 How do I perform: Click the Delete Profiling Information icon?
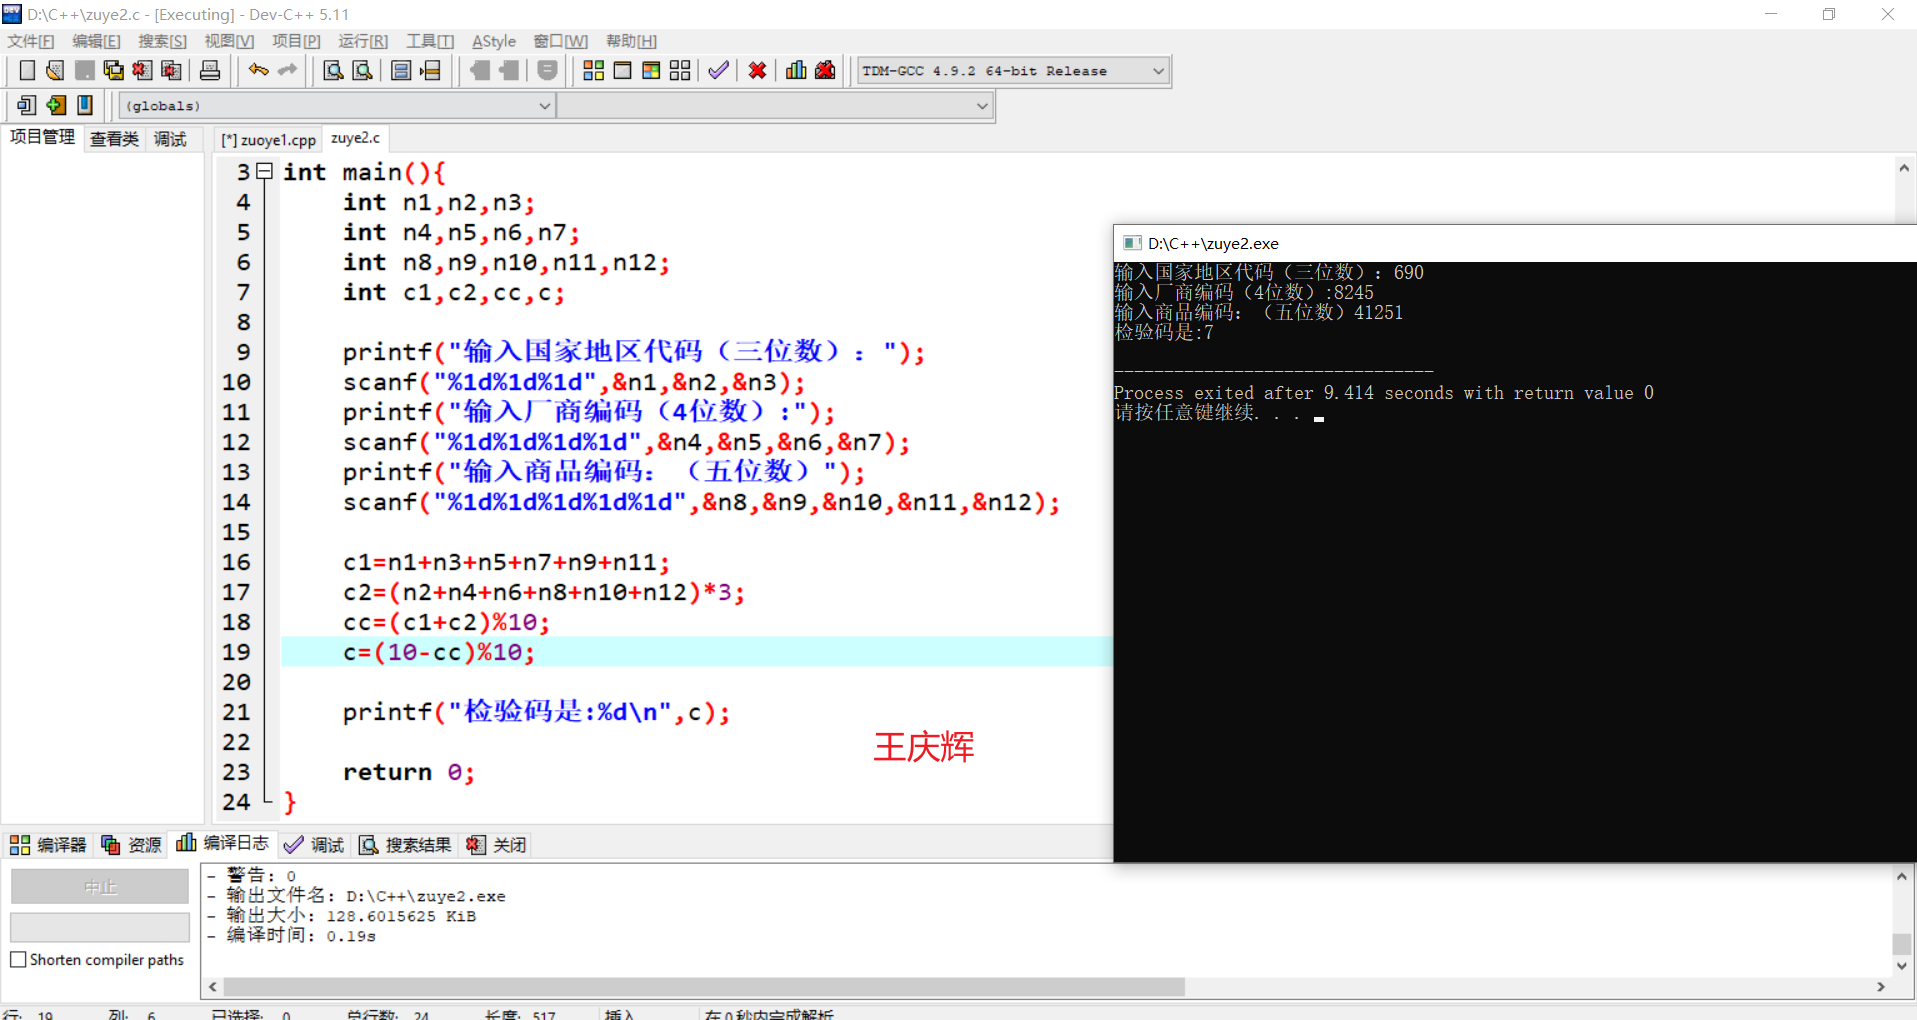pyautogui.click(x=825, y=70)
